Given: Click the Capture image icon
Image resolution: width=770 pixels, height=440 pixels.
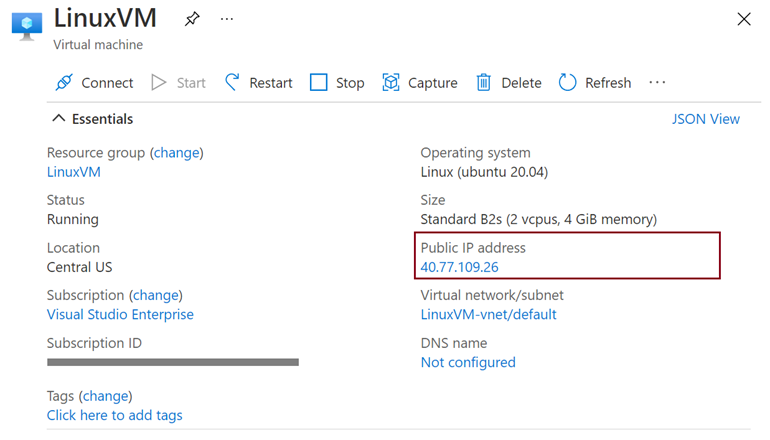Looking at the screenshot, I should point(391,82).
